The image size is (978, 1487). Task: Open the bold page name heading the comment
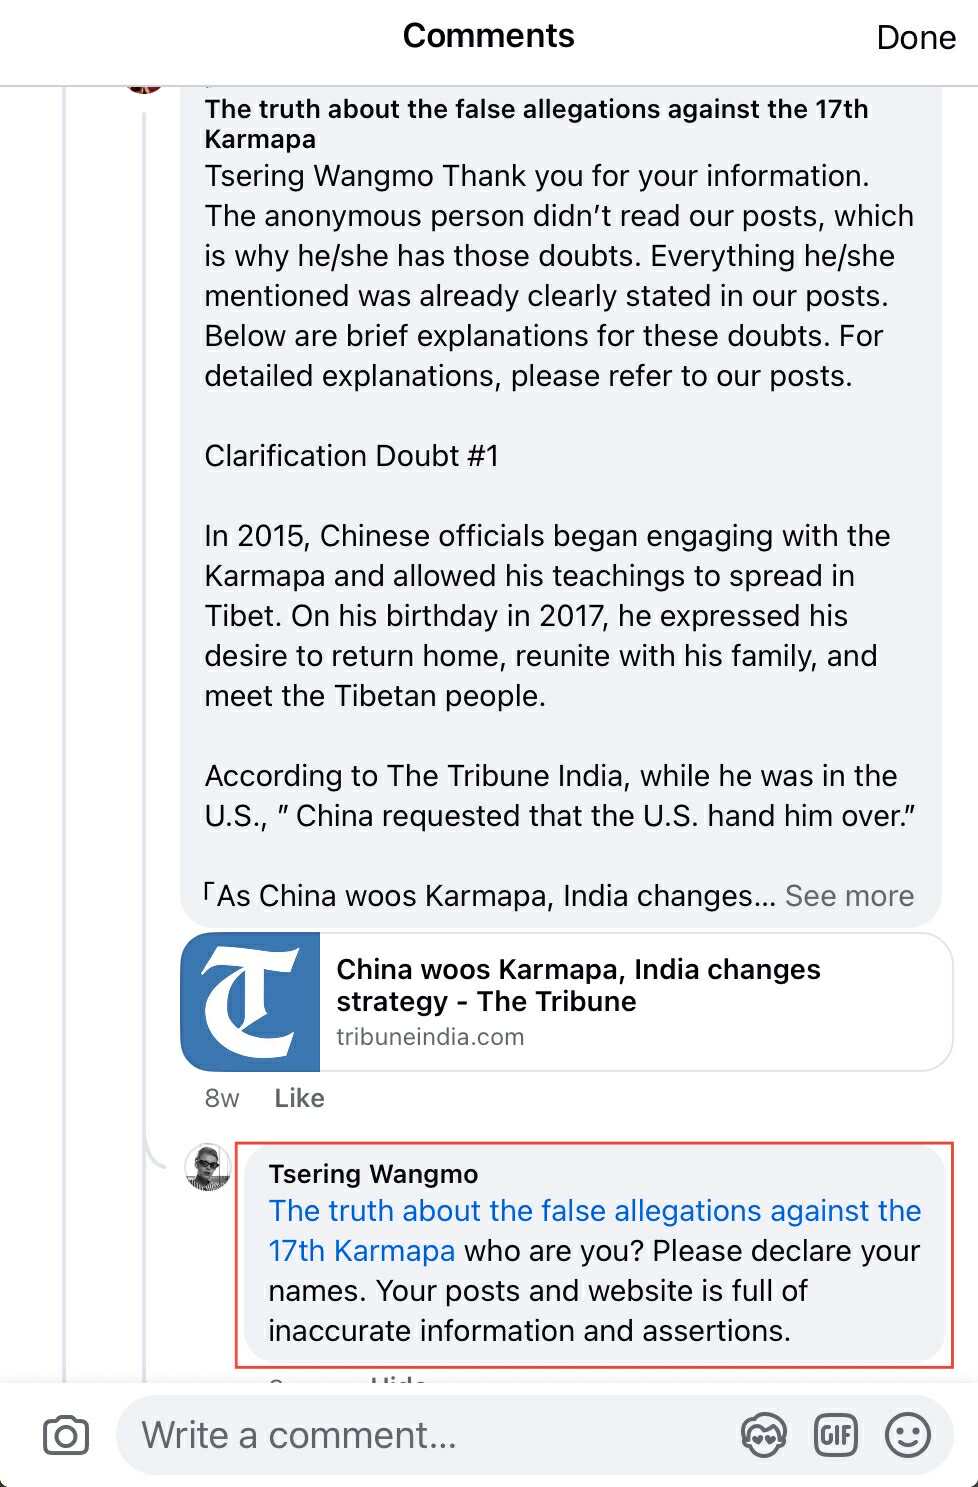536,123
